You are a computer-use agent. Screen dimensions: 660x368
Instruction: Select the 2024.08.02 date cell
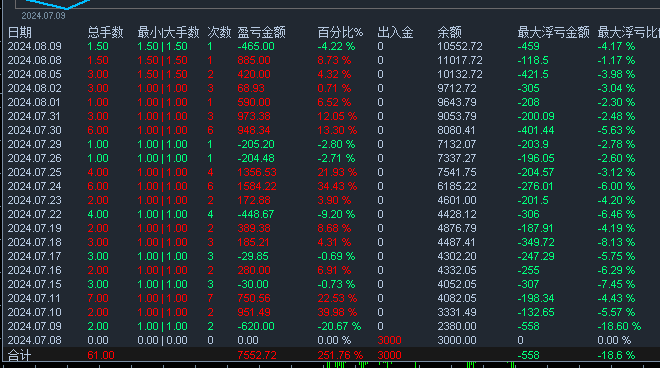35,88
